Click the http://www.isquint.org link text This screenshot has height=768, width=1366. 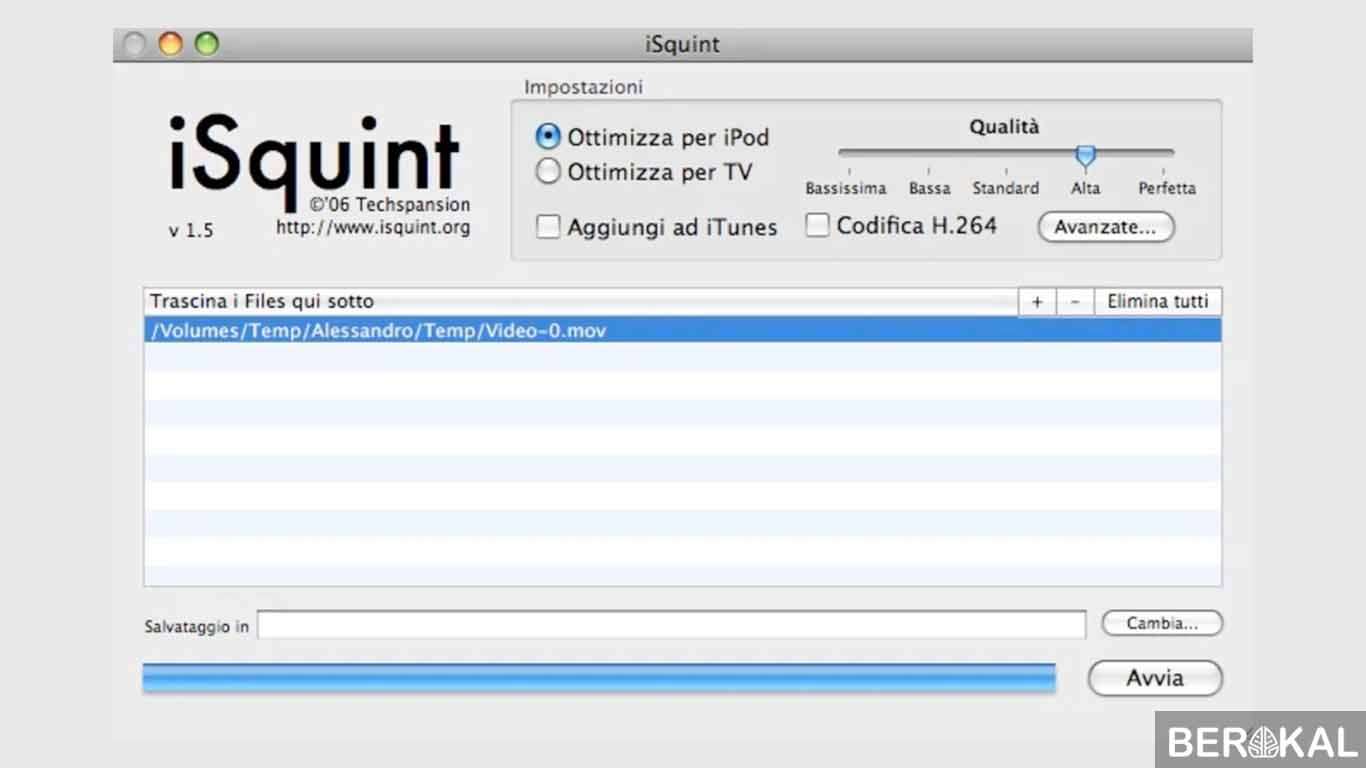[x=373, y=228]
